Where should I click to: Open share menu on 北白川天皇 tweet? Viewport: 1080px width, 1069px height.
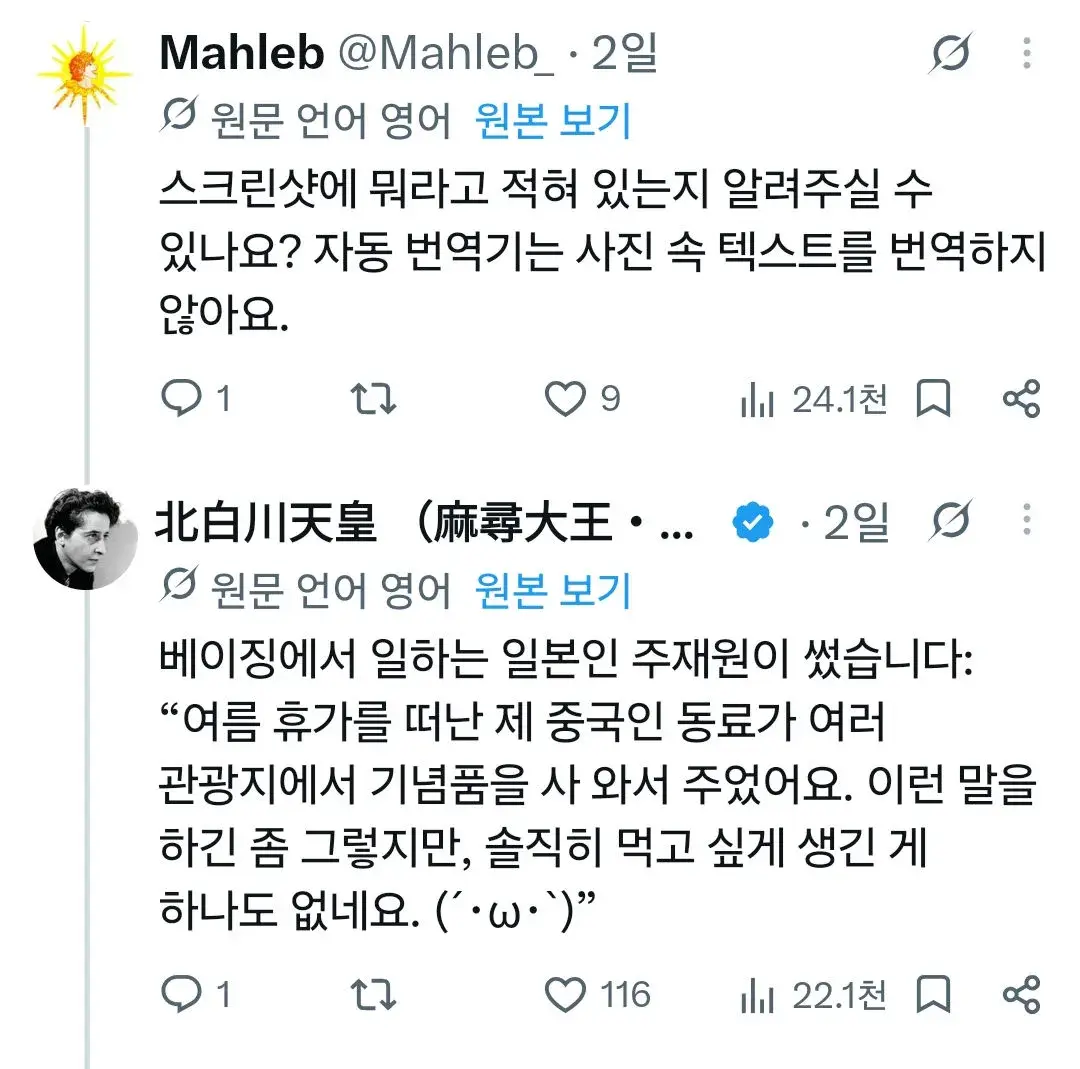click(x=1021, y=995)
